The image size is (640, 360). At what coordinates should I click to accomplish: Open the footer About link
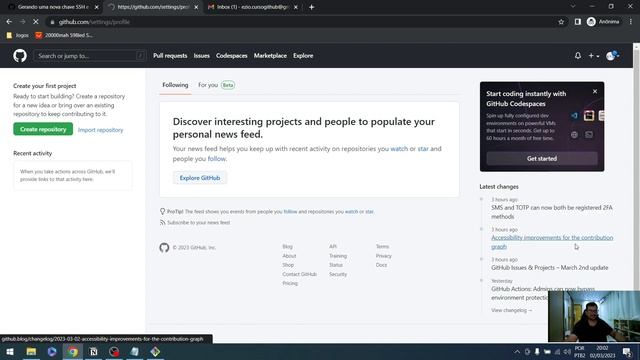[x=289, y=256]
